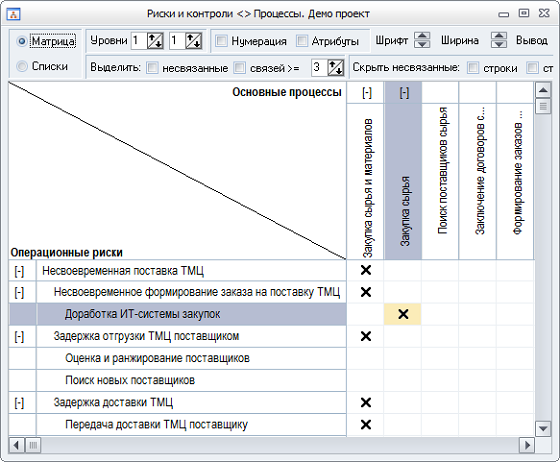Click the horizontal scrollbar thumb
Image resolution: width=560 pixels, height=462 pixels.
point(33,445)
